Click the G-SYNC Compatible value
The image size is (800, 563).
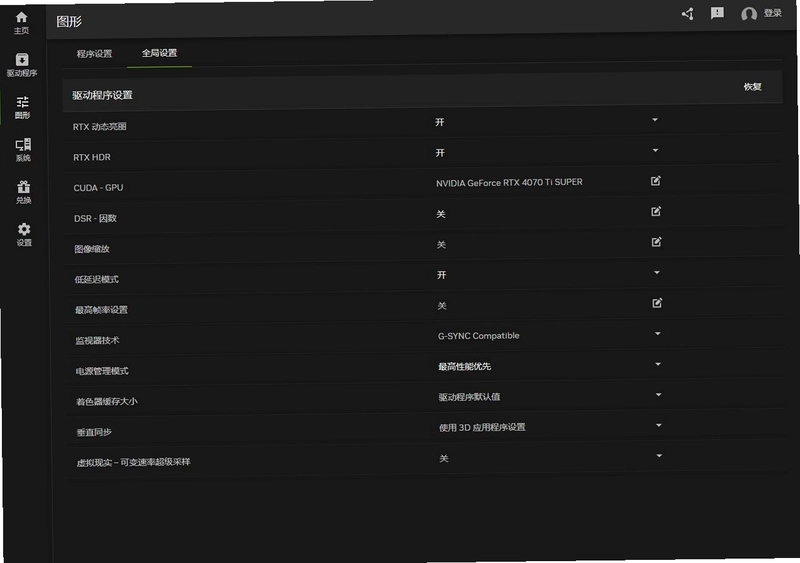click(x=479, y=335)
